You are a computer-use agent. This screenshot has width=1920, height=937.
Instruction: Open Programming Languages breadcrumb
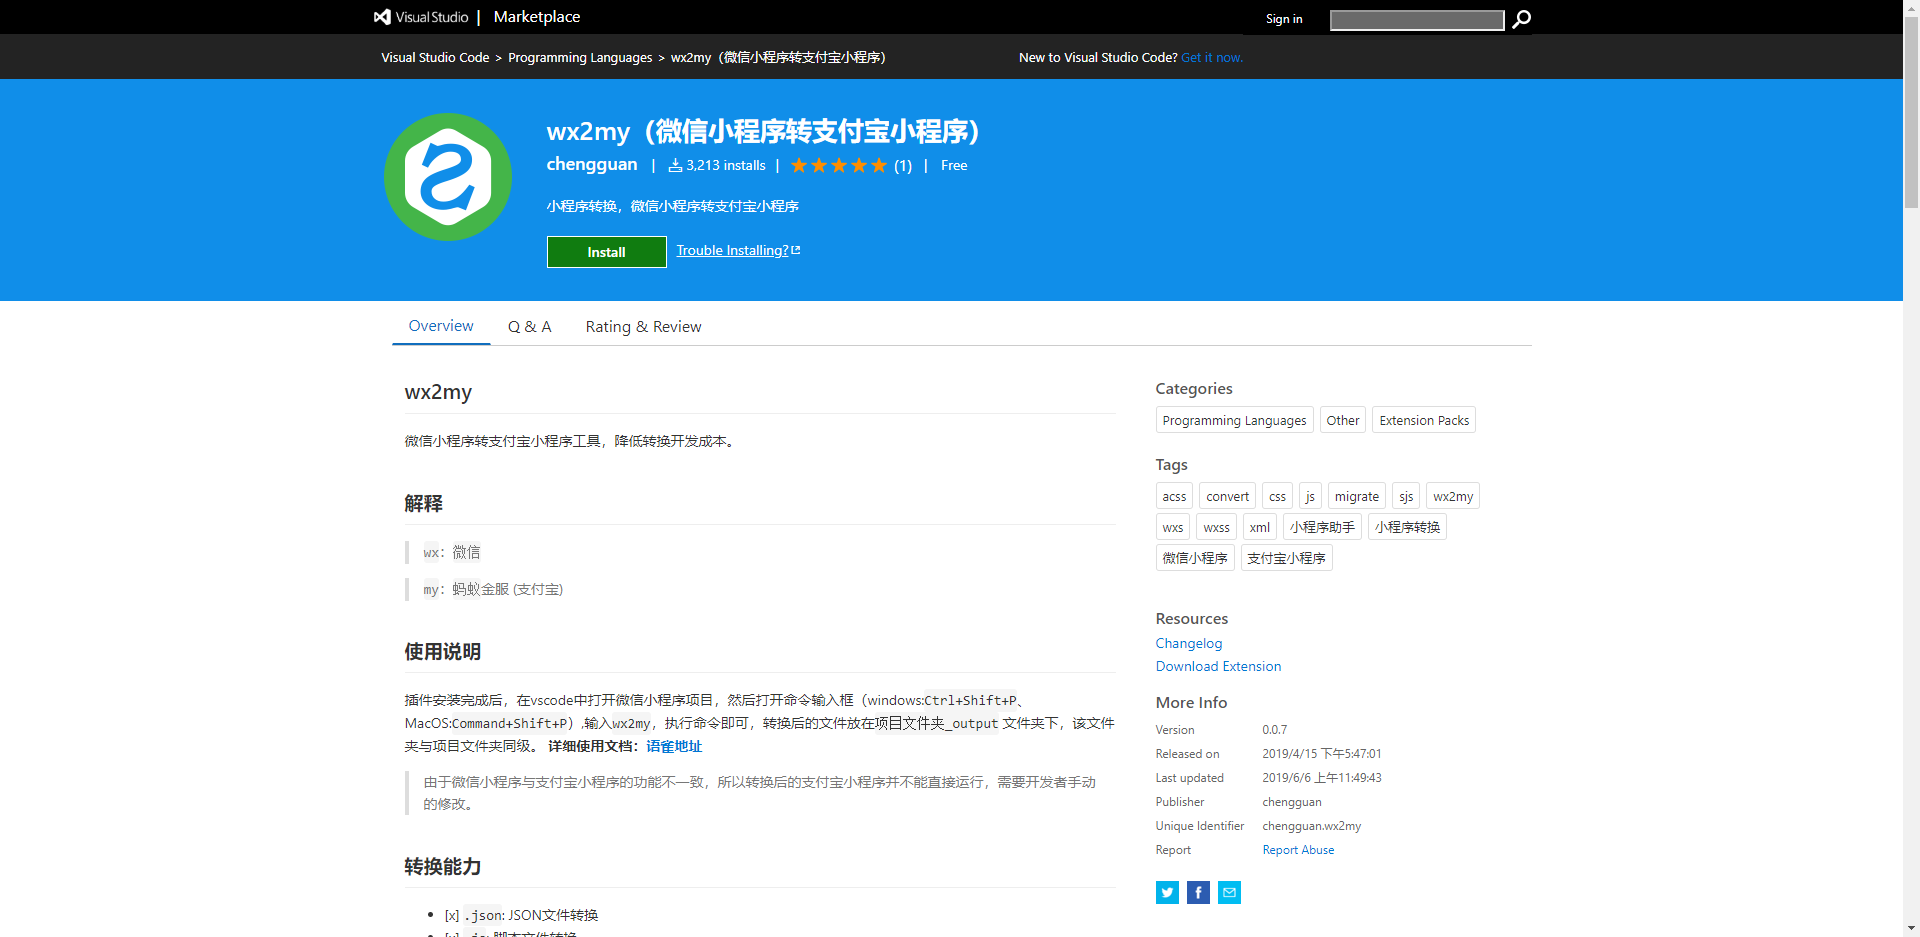click(x=580, y=57)
